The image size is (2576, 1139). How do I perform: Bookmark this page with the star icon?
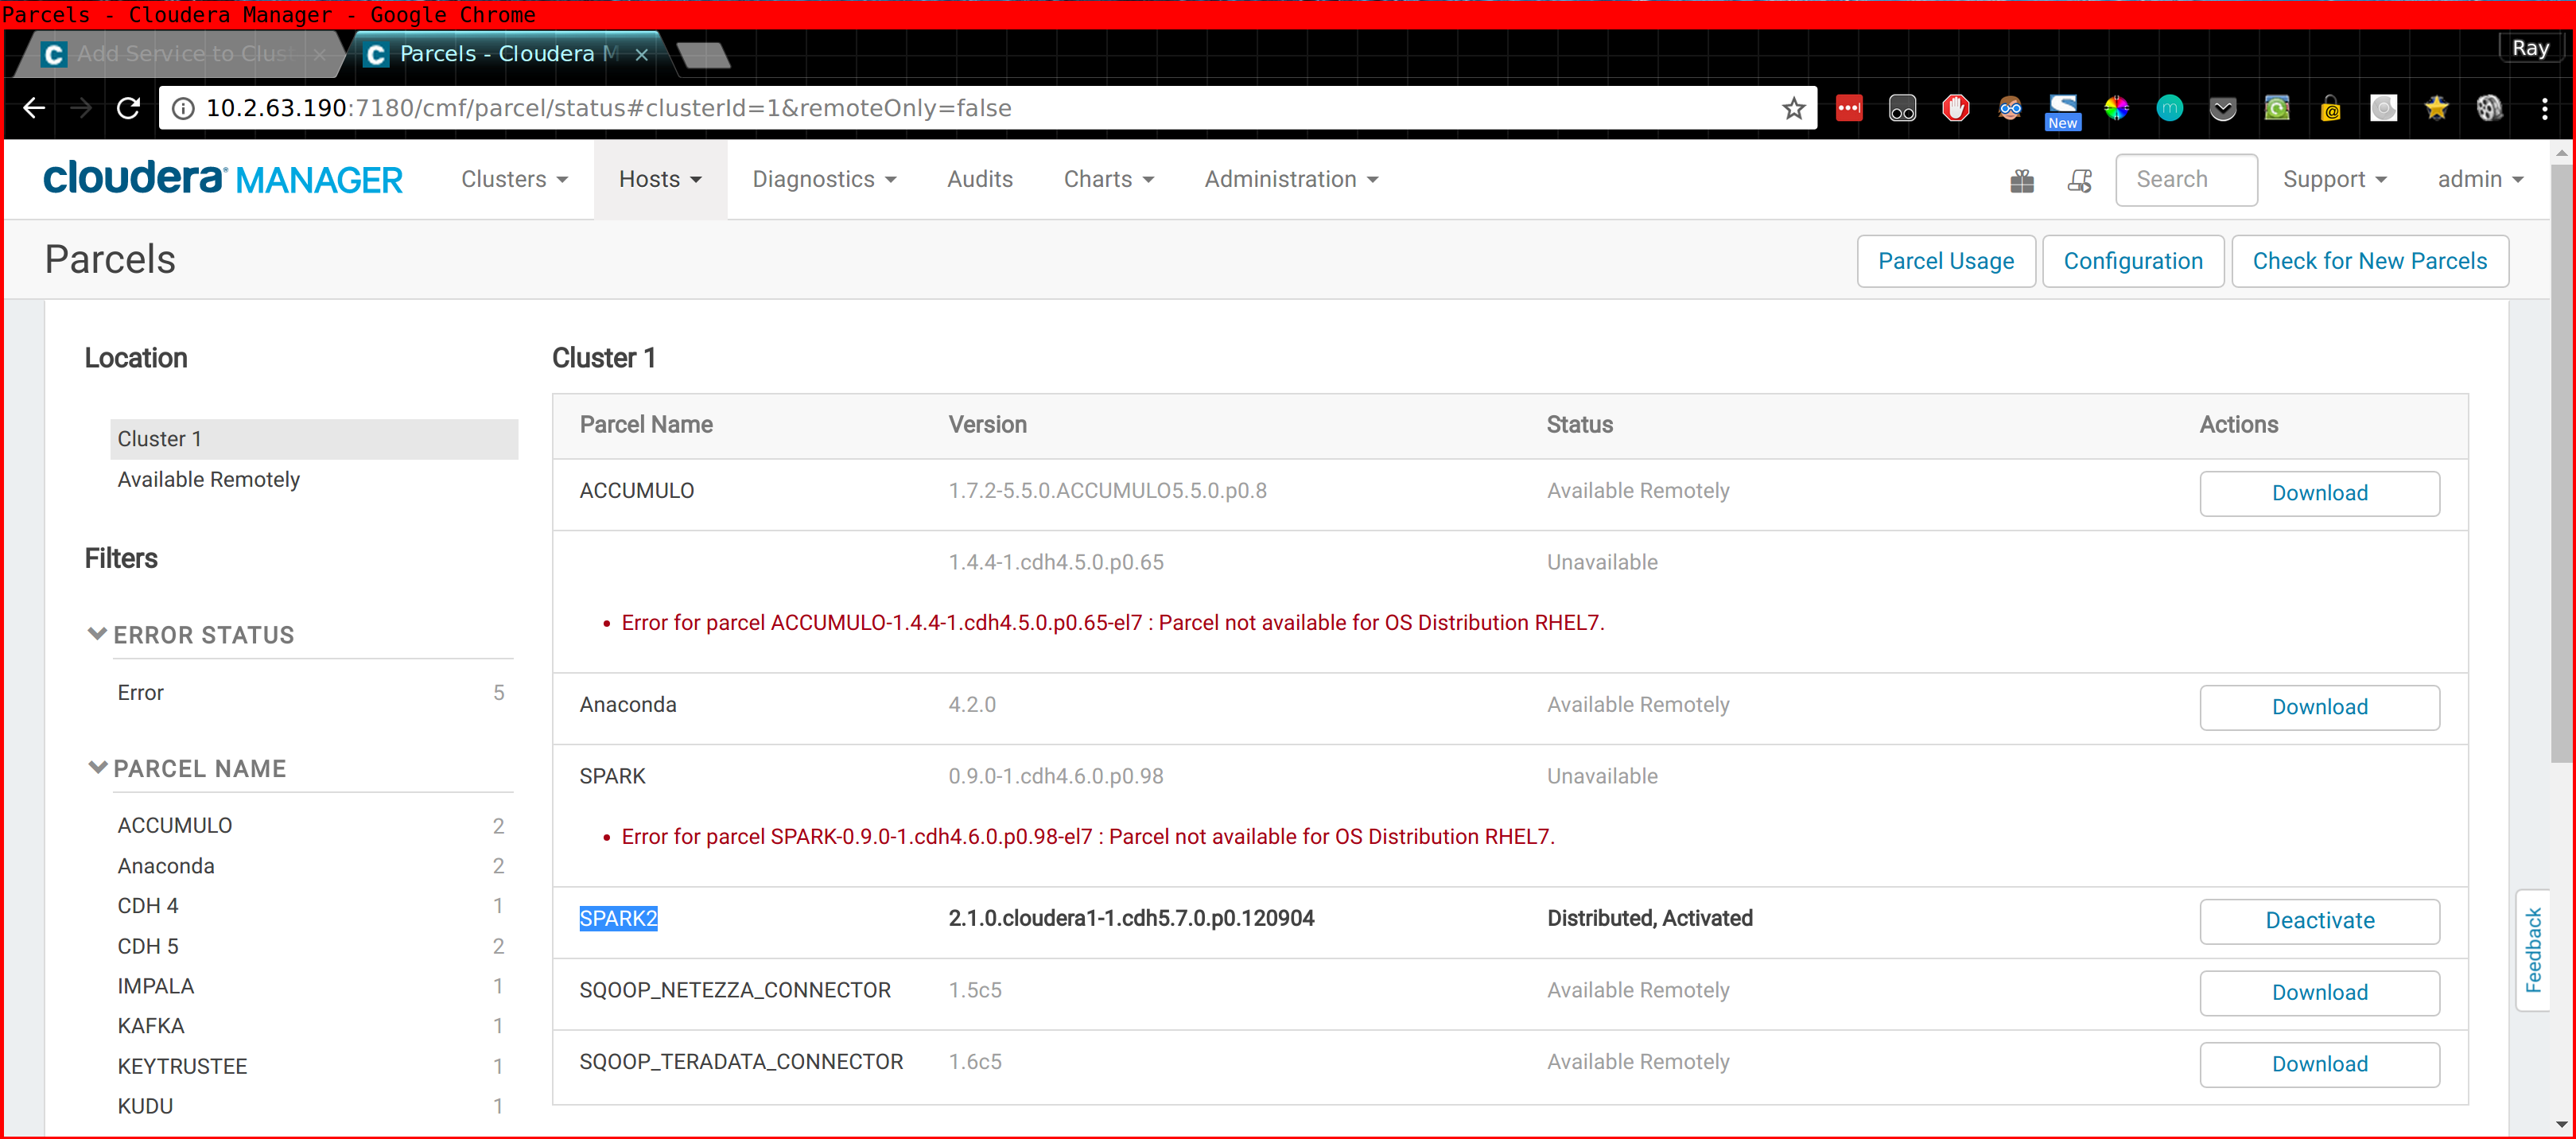(x=1793, y=108)
